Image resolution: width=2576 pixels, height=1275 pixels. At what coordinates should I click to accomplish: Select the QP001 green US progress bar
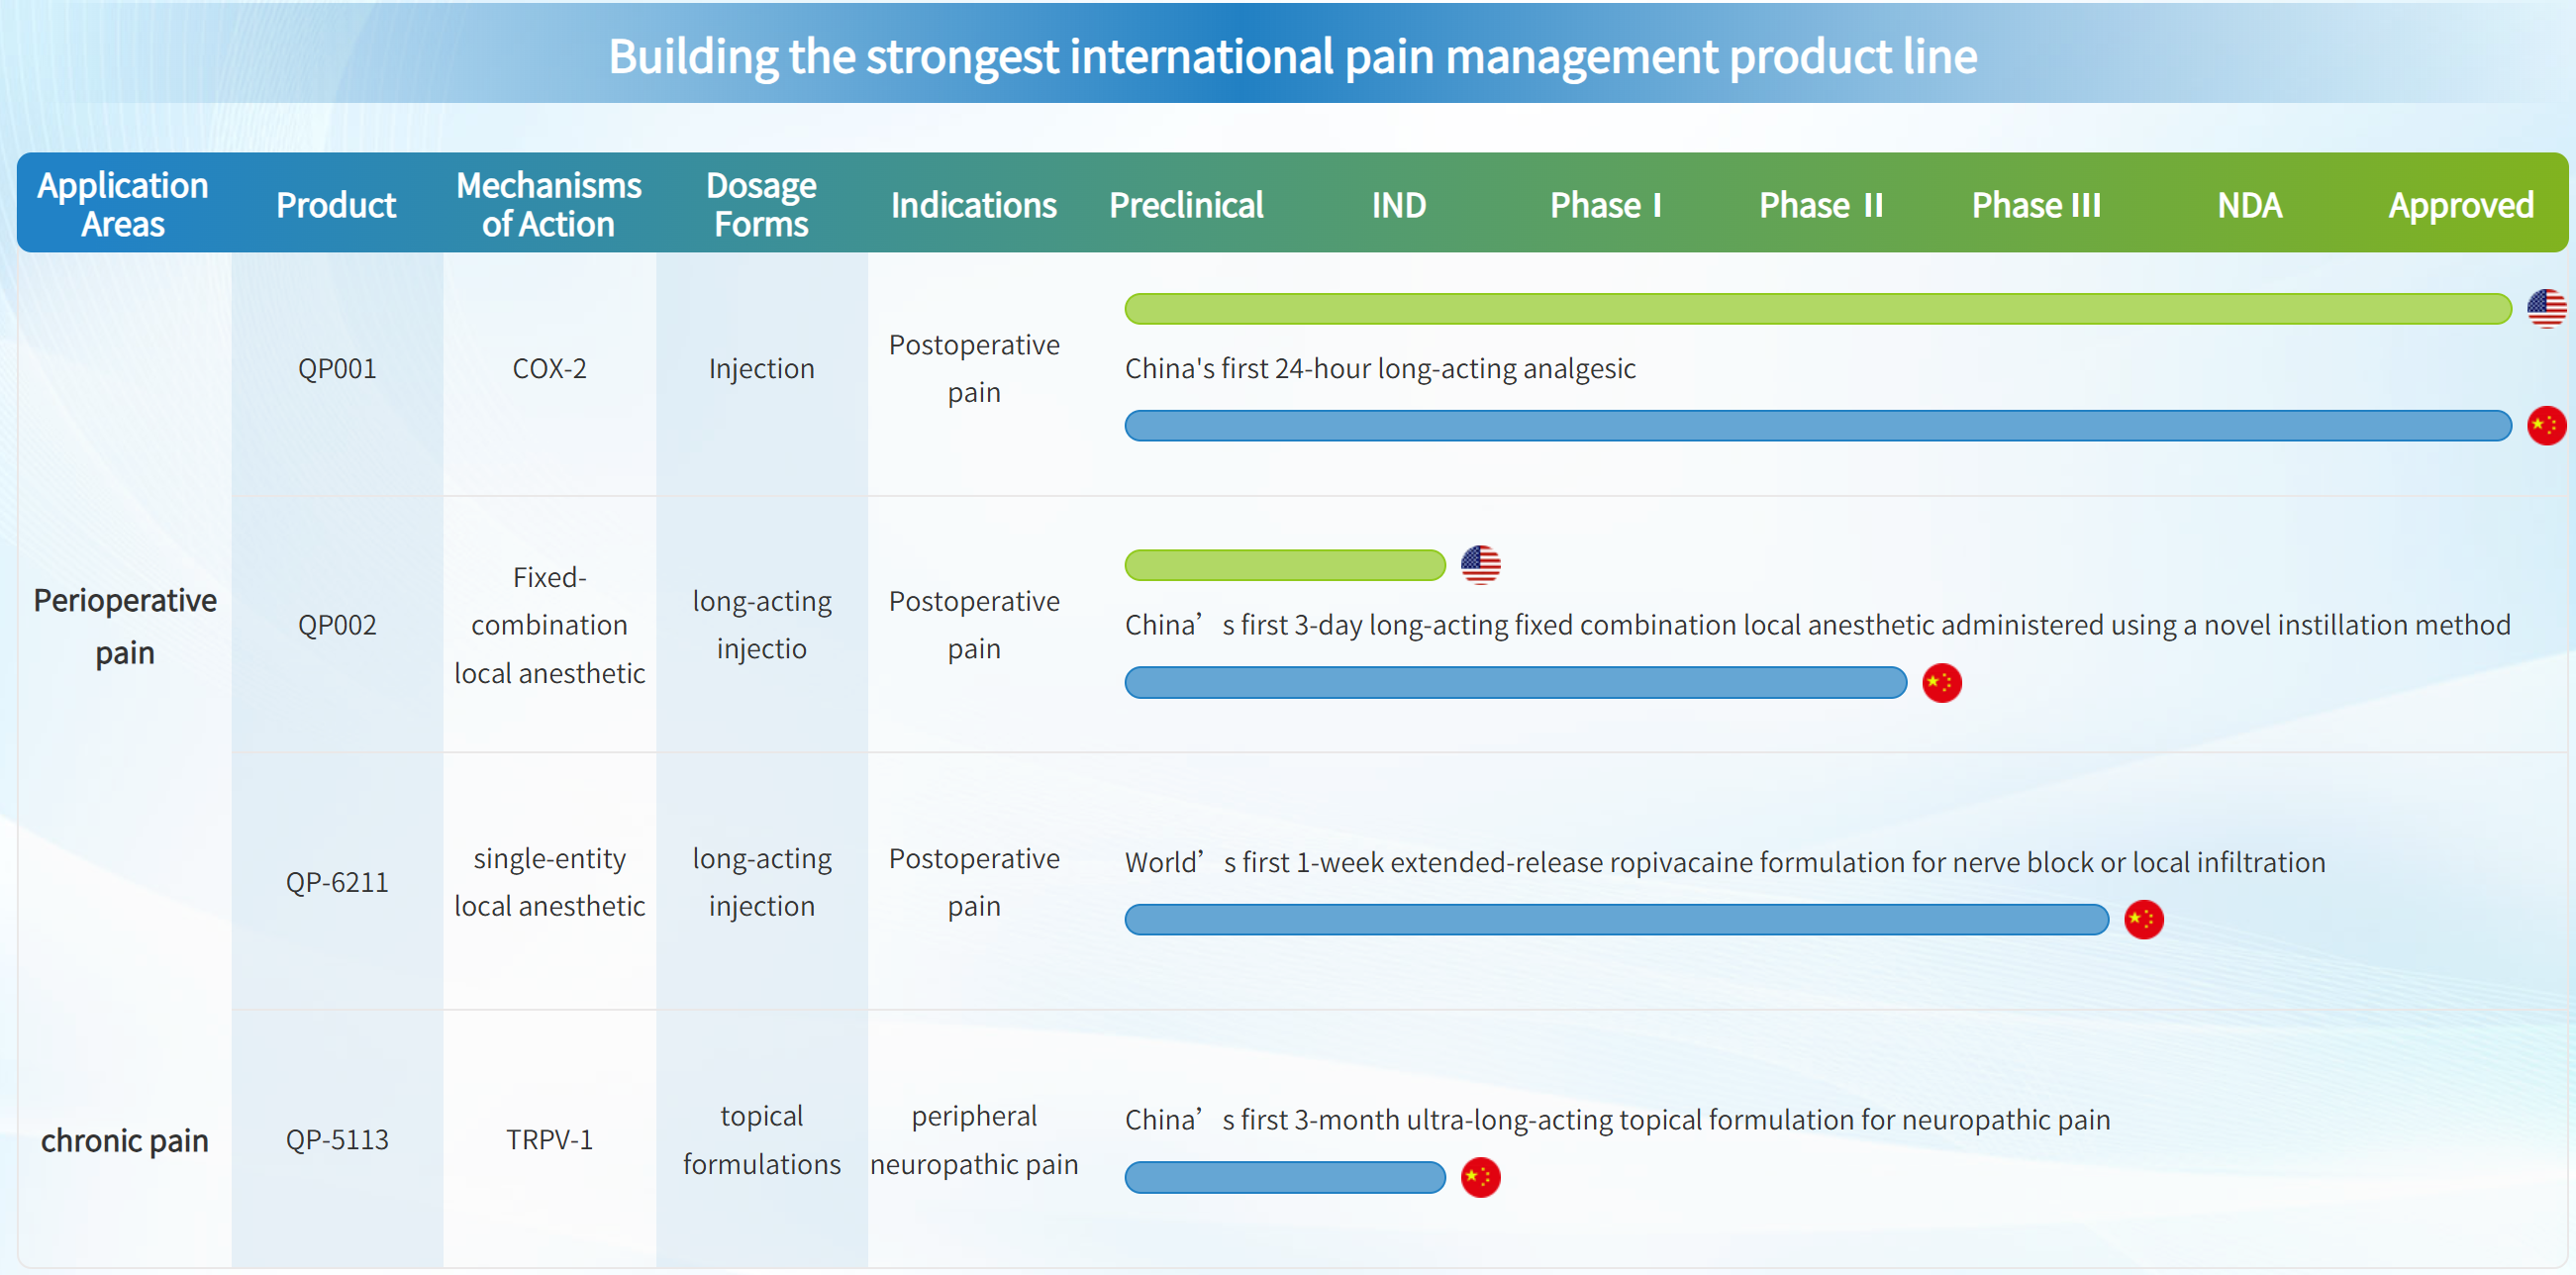tap(1817, 309)
